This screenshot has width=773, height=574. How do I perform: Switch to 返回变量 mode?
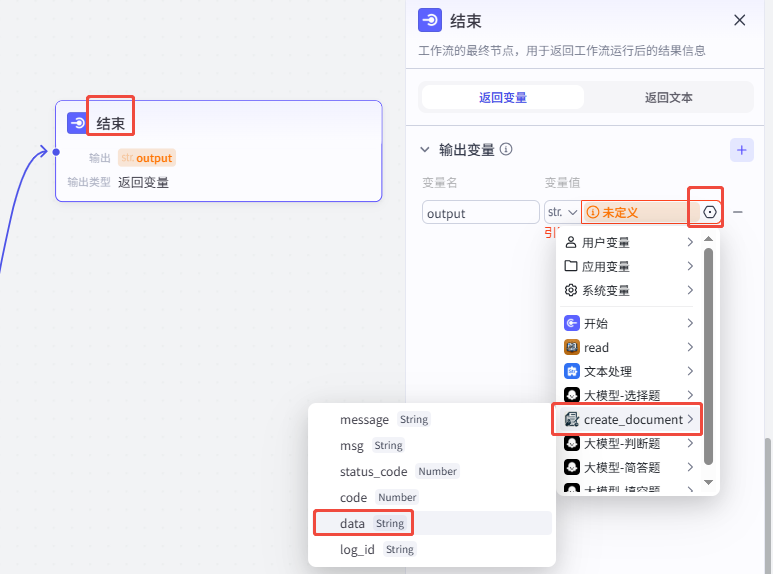(x=502, y=97)
